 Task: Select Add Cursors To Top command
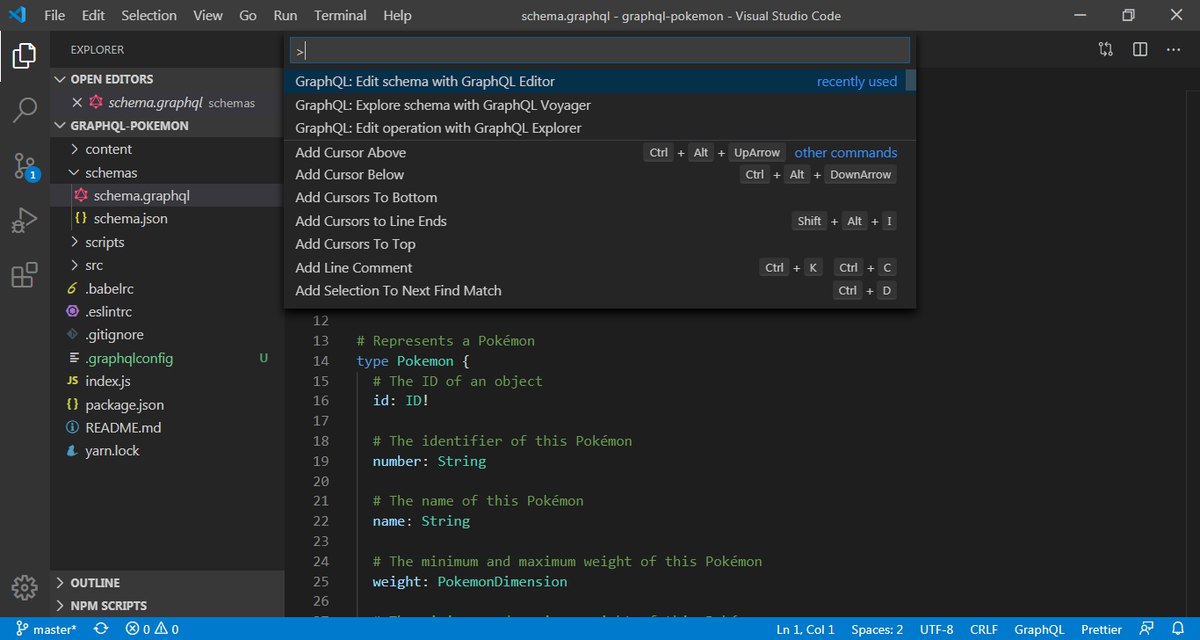[595, 244]
